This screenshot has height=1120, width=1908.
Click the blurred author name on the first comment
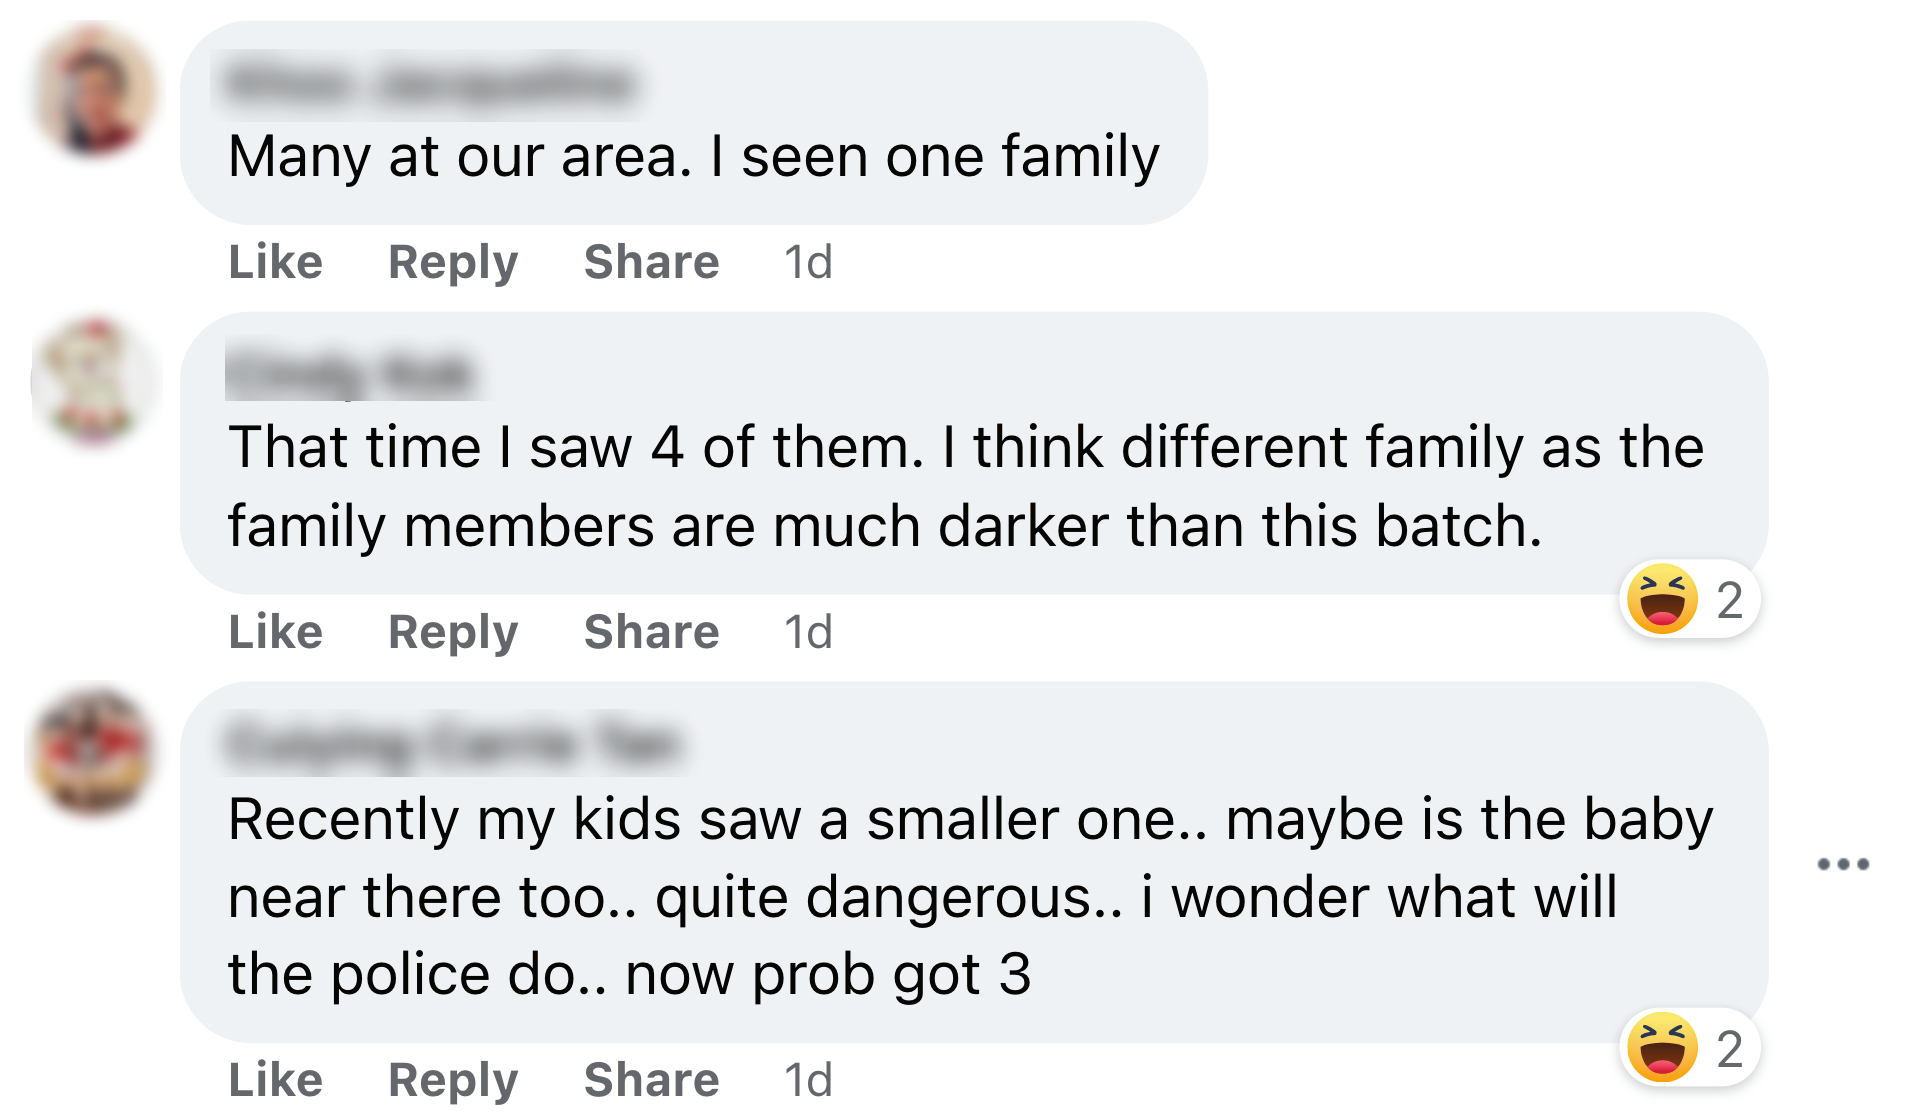tap(428, 84)
